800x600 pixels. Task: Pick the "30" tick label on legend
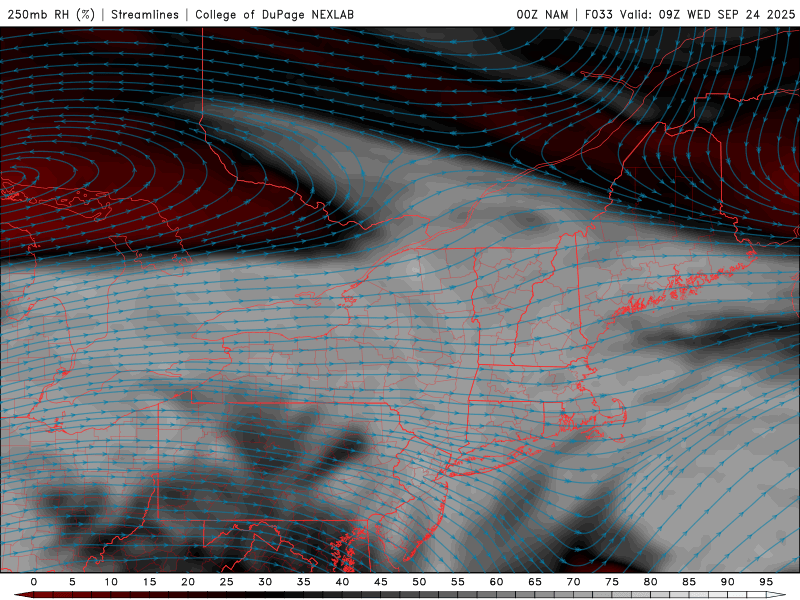pyautogui.click(x=265, y=582)
